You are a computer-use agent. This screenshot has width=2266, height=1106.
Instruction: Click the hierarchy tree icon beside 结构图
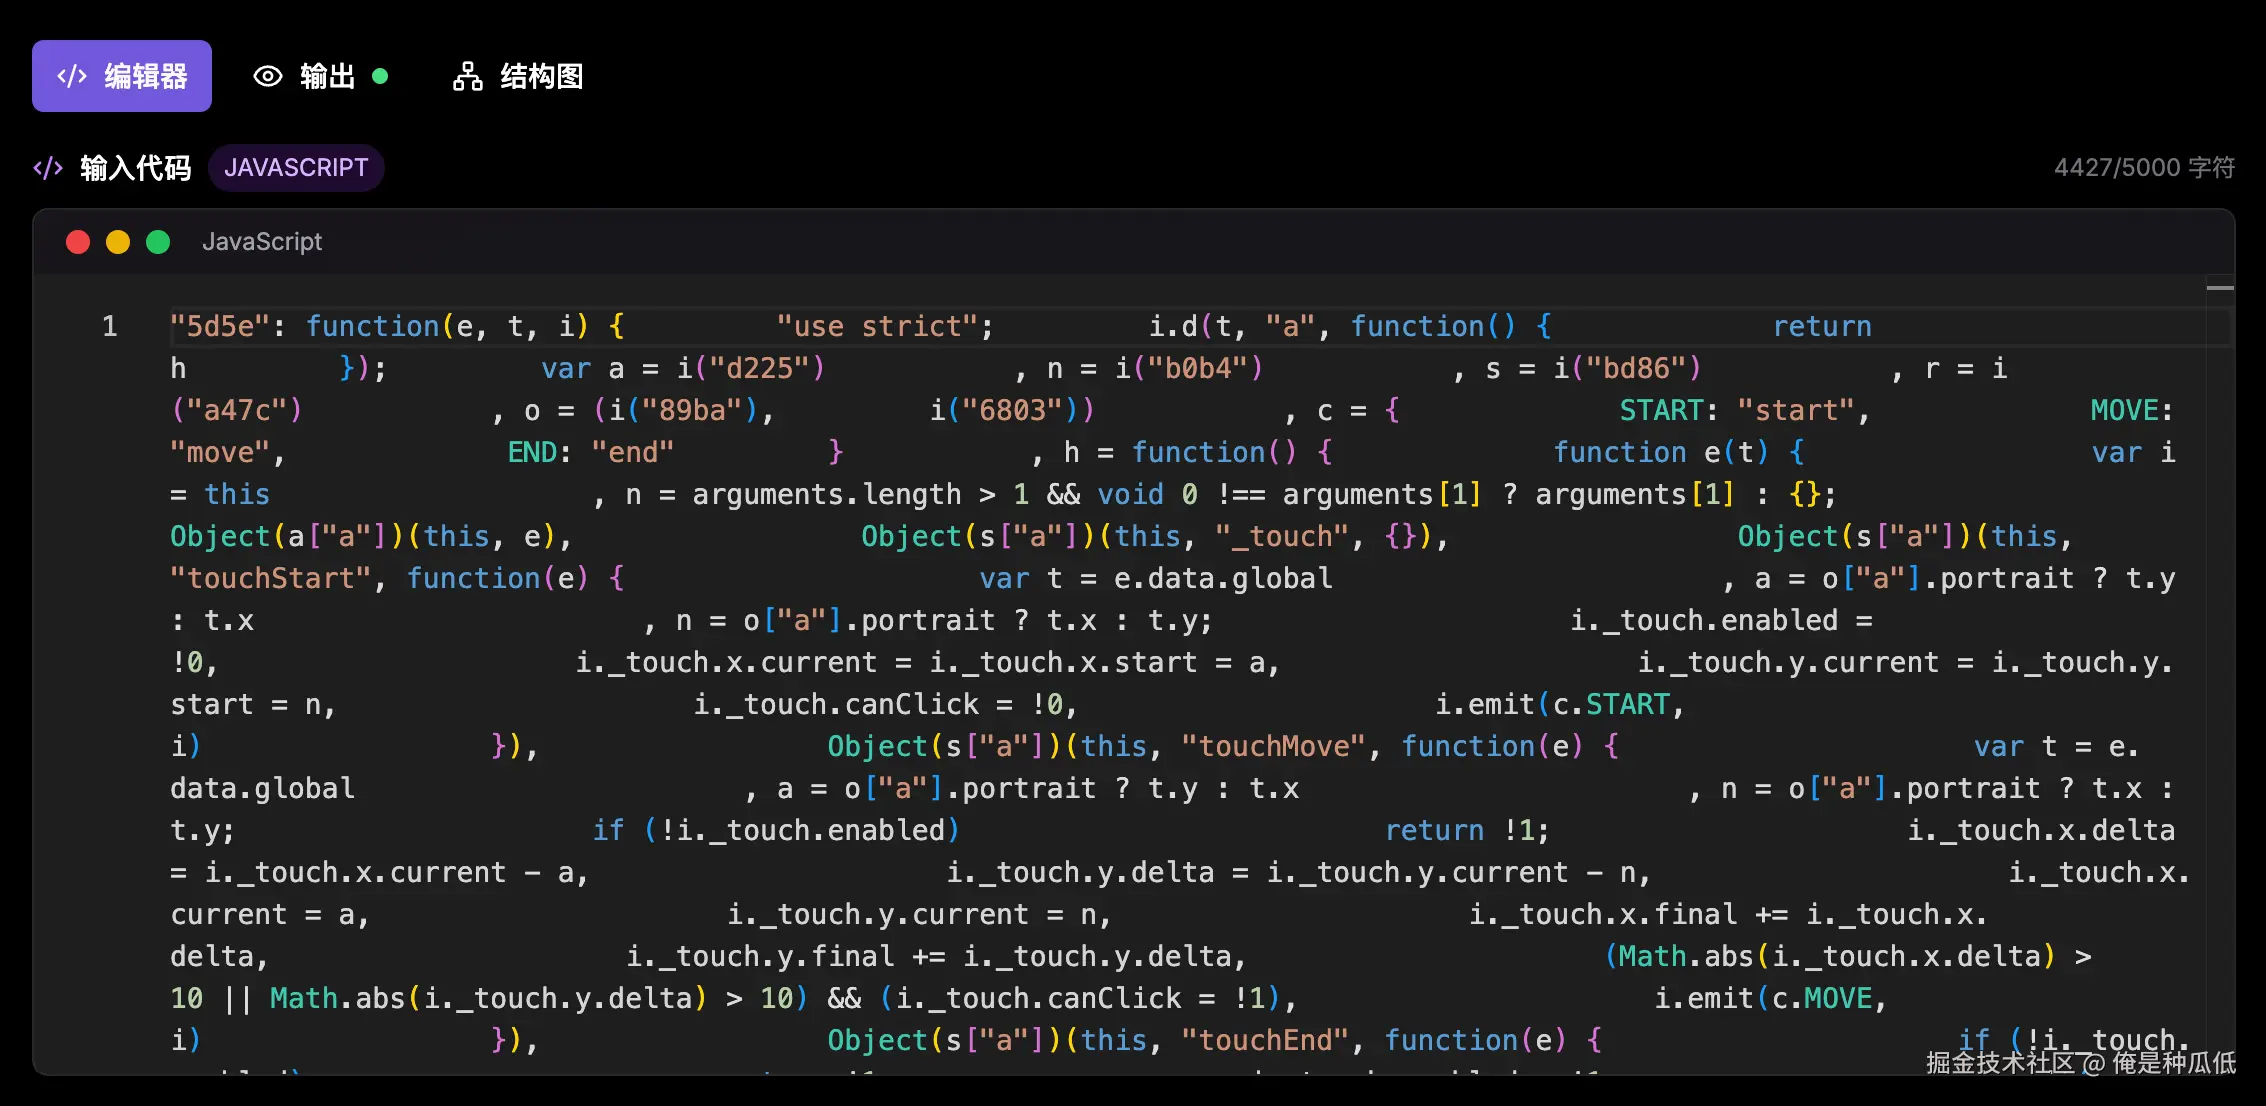[467, 76]
